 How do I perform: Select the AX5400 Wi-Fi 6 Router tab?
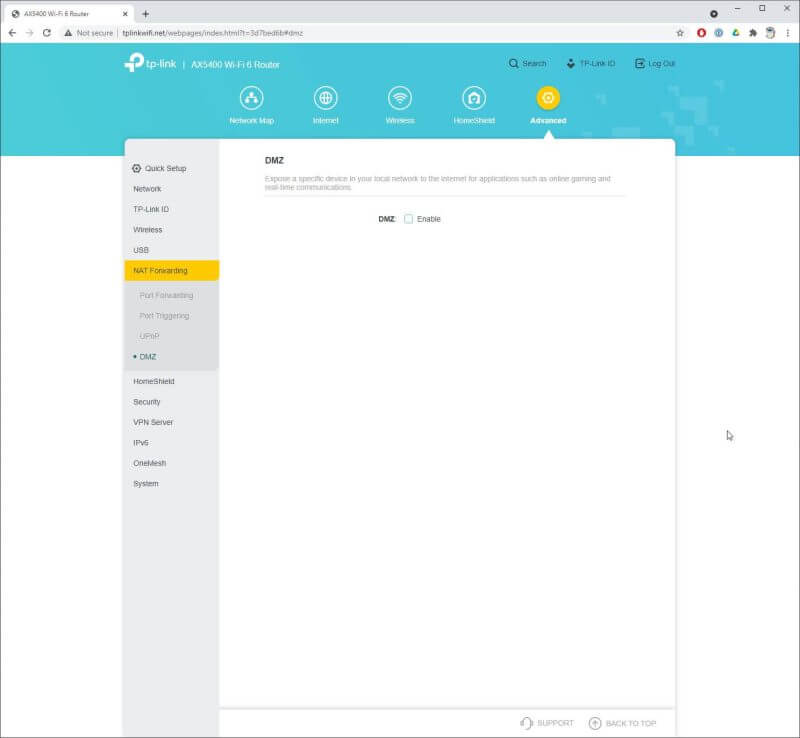[x=69, y=14]
